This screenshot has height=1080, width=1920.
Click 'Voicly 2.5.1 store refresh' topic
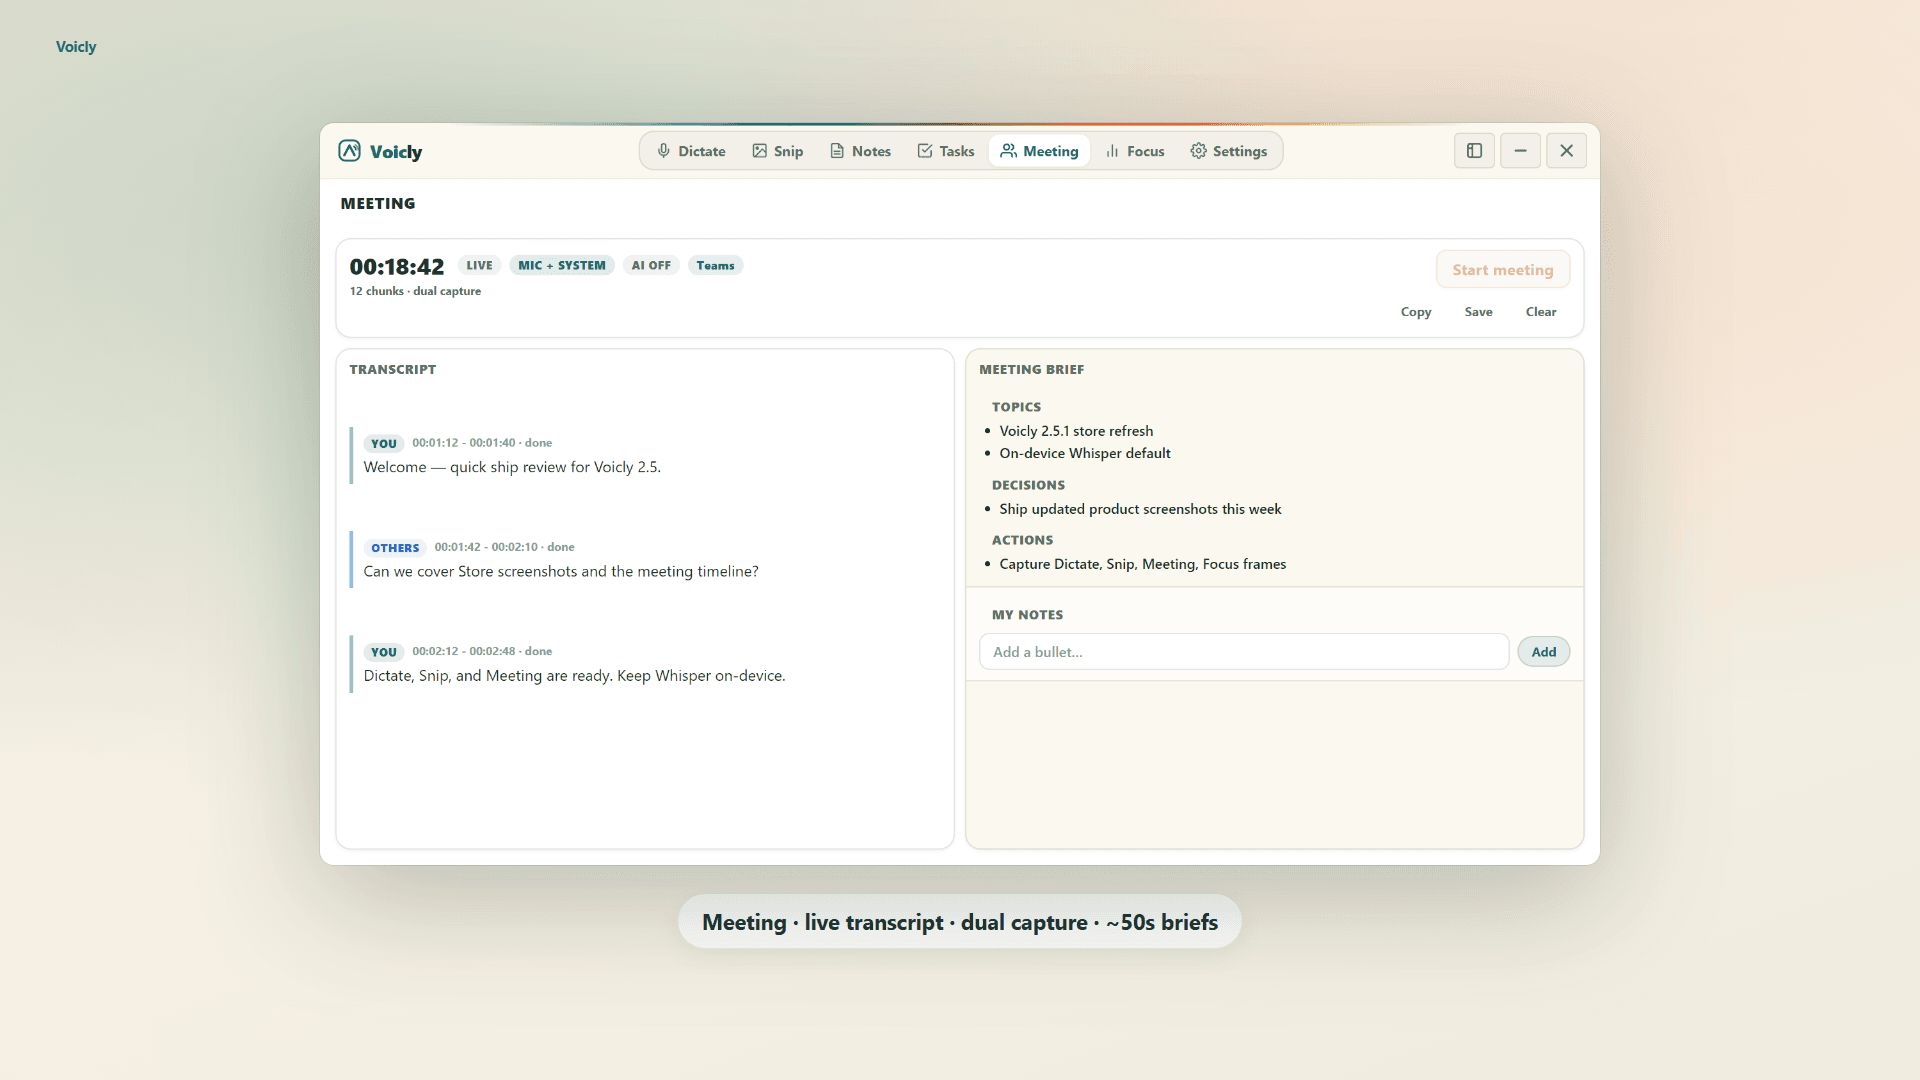[x=1076, y=431]
